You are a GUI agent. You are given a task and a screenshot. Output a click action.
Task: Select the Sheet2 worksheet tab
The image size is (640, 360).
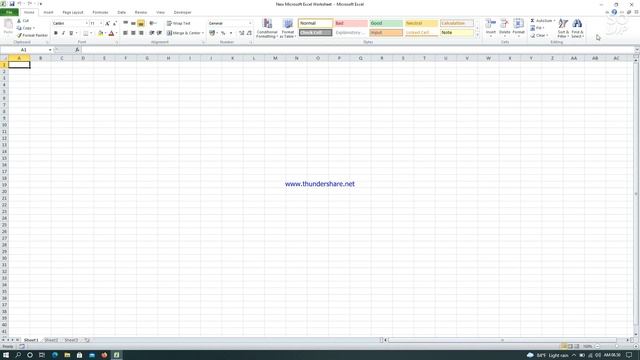point(51,340)
